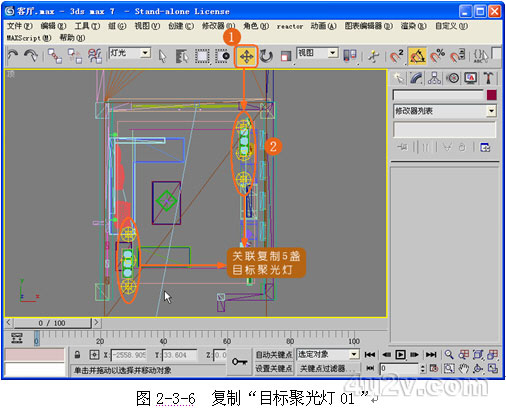
Task: Expand the 修改器列表 modifier list dropdown
Action: pos(491,111)
